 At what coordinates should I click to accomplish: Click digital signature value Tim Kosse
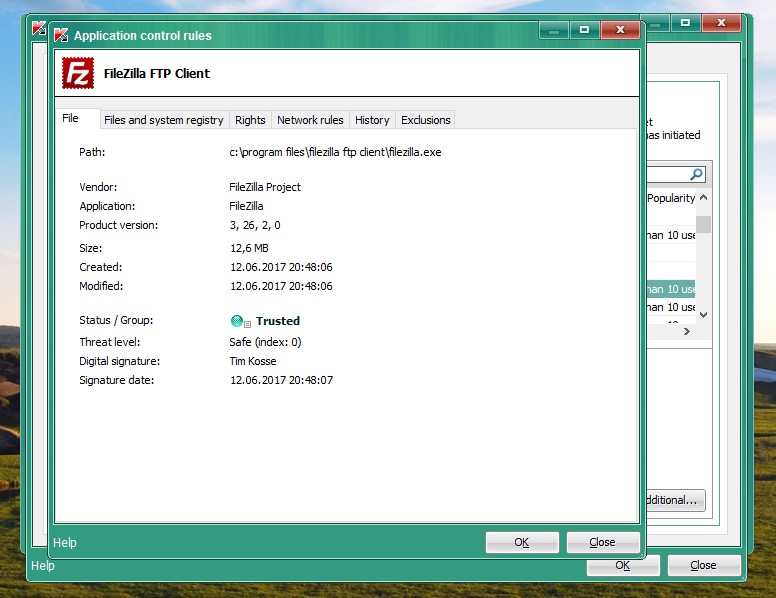(x=253, y=361)
